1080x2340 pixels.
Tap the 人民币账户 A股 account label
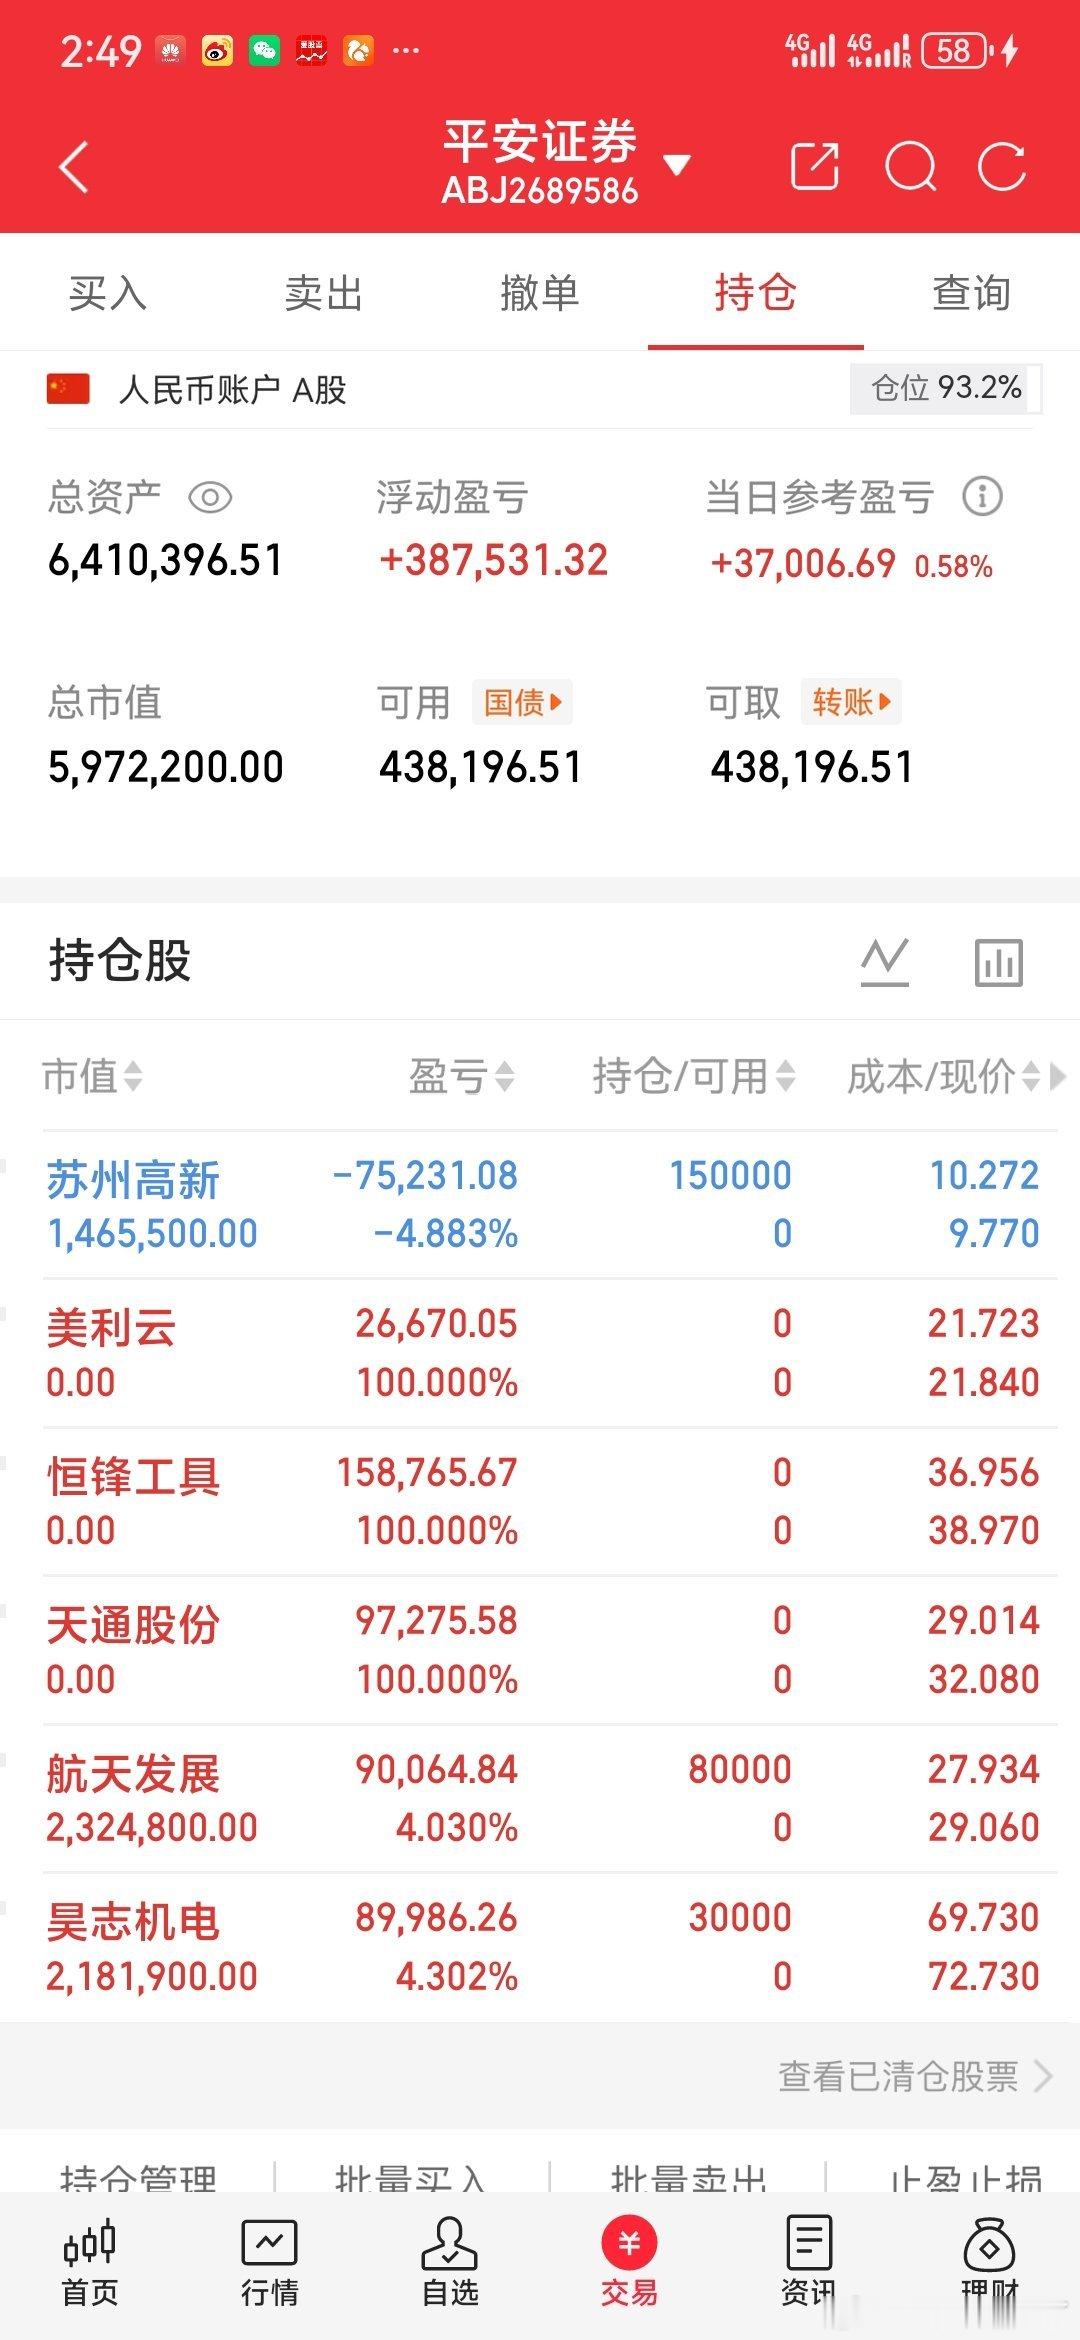coord(232,389)
